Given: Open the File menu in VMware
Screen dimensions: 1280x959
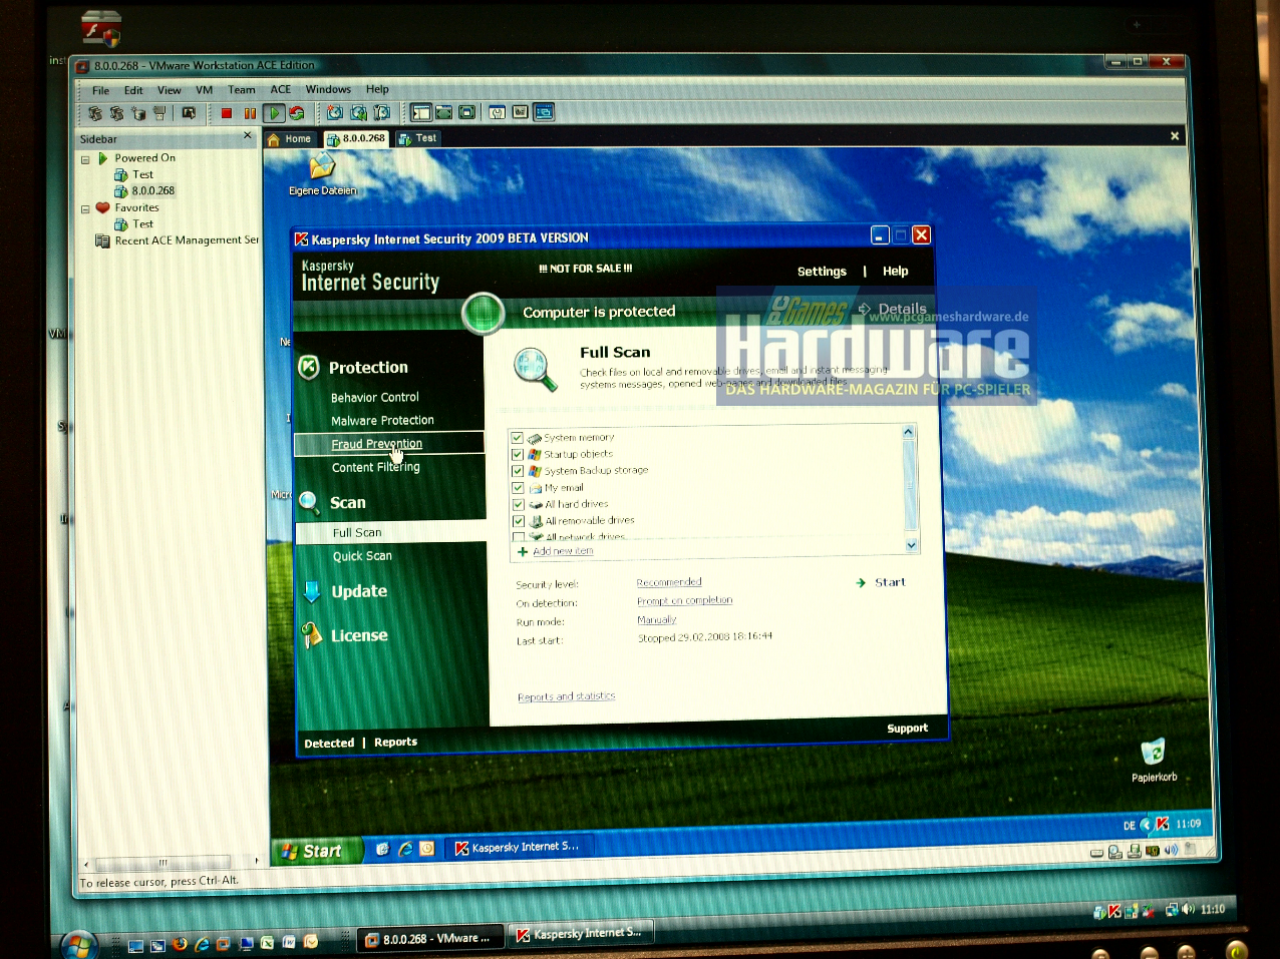Looking at the screenshot, I should click(x=101, y=91).
